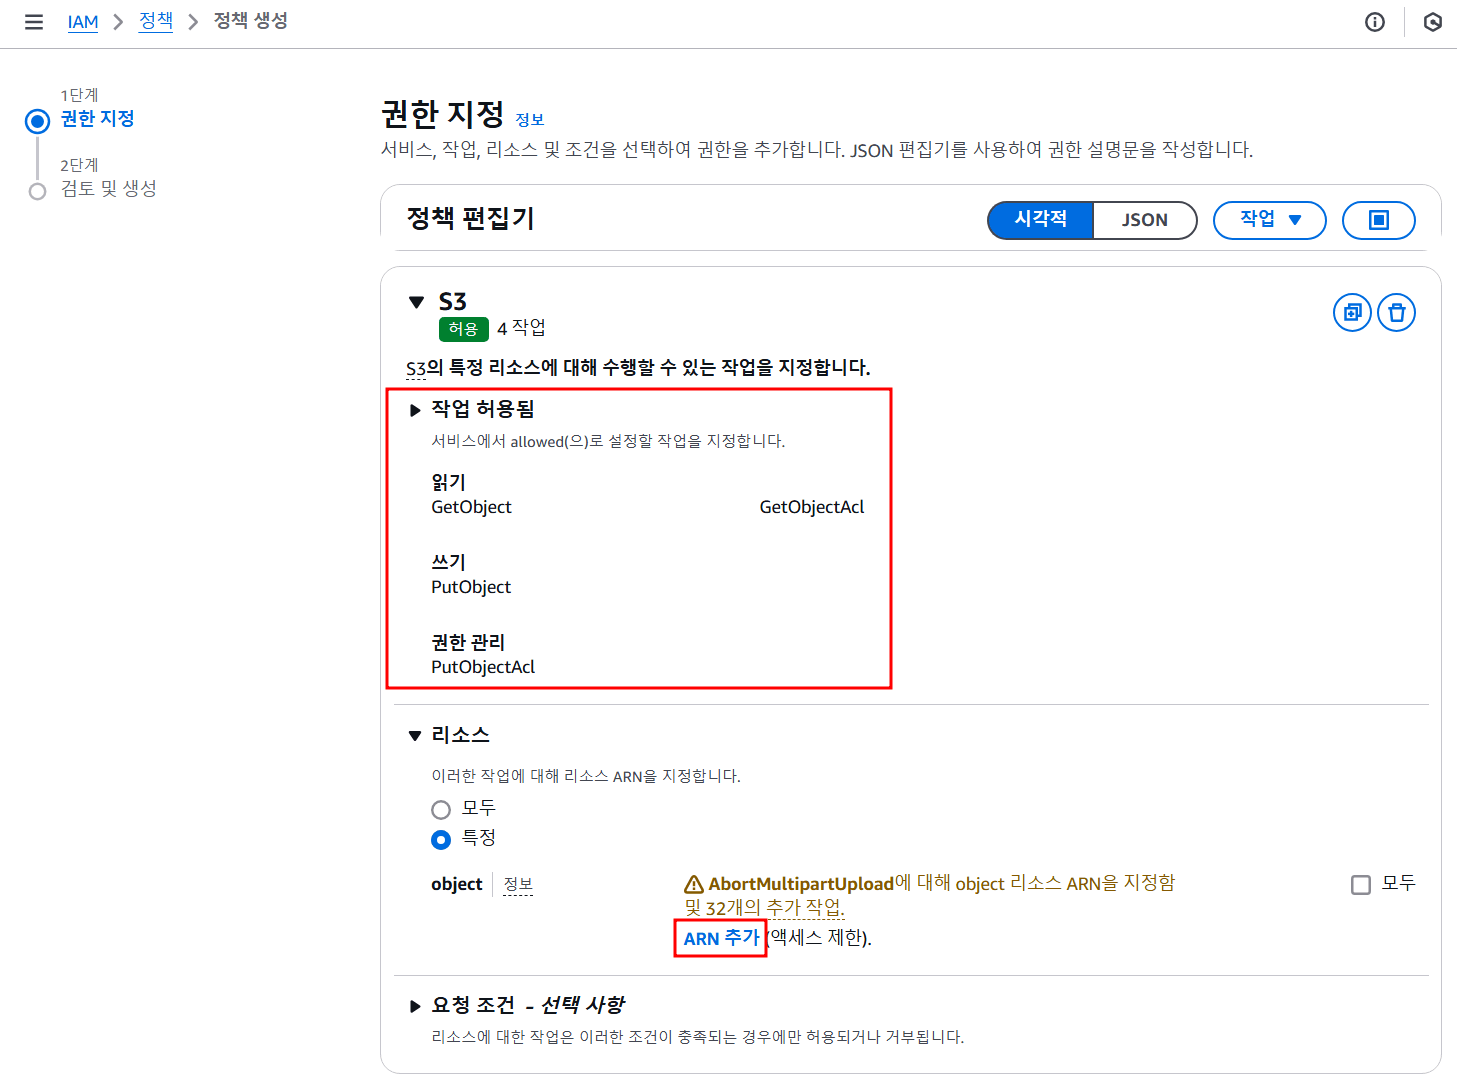Viewport: 1457px width, 1084px height.
Task: Delete the S3 permission block via trash icon
Action: 1396,313
